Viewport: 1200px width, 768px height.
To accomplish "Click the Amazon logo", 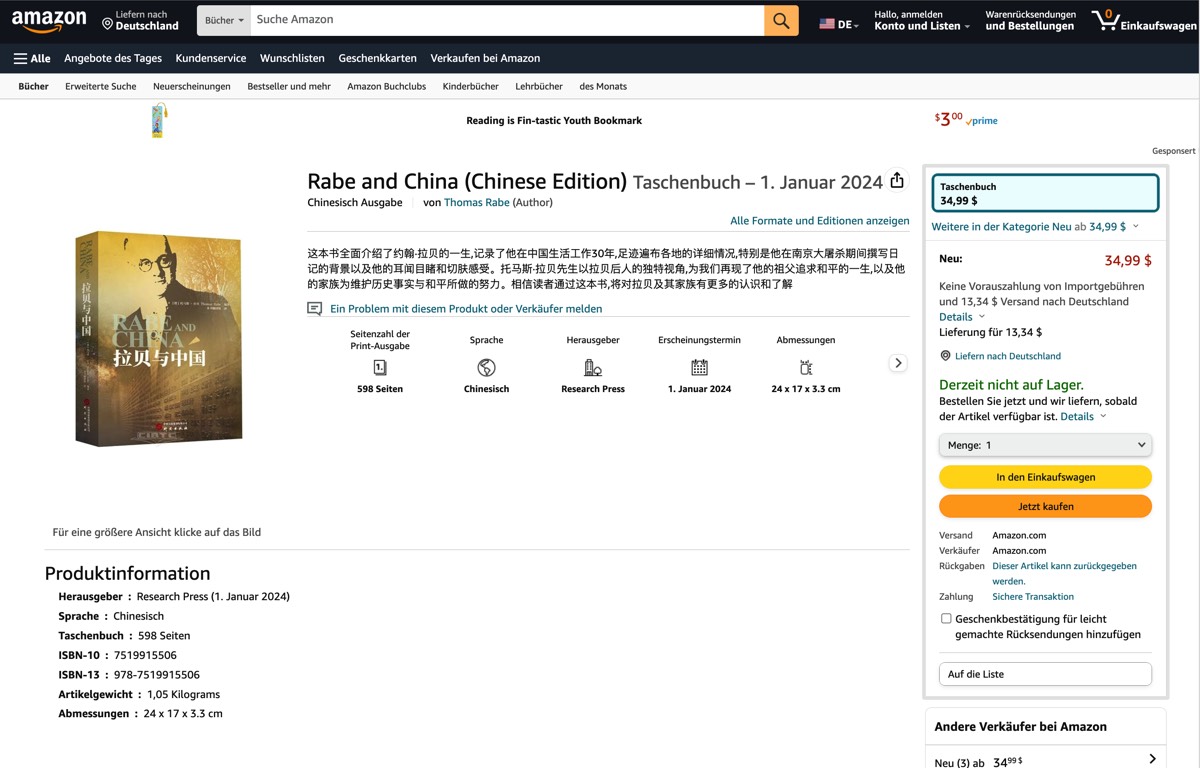I will (49, 20).
